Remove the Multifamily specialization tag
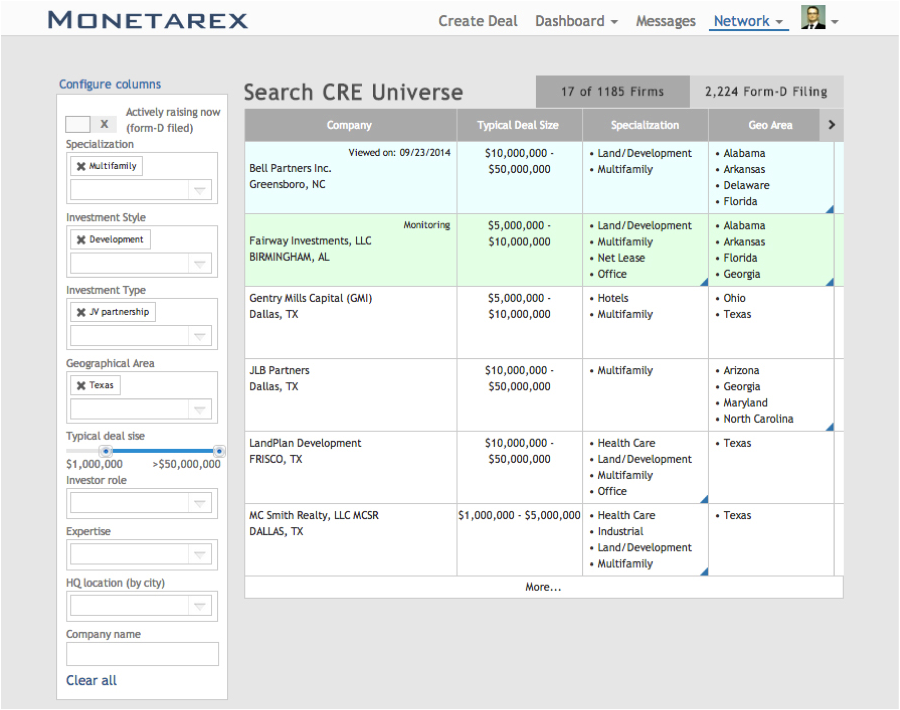900x710 pixels. pyautogui.click(x=81, y=166)
